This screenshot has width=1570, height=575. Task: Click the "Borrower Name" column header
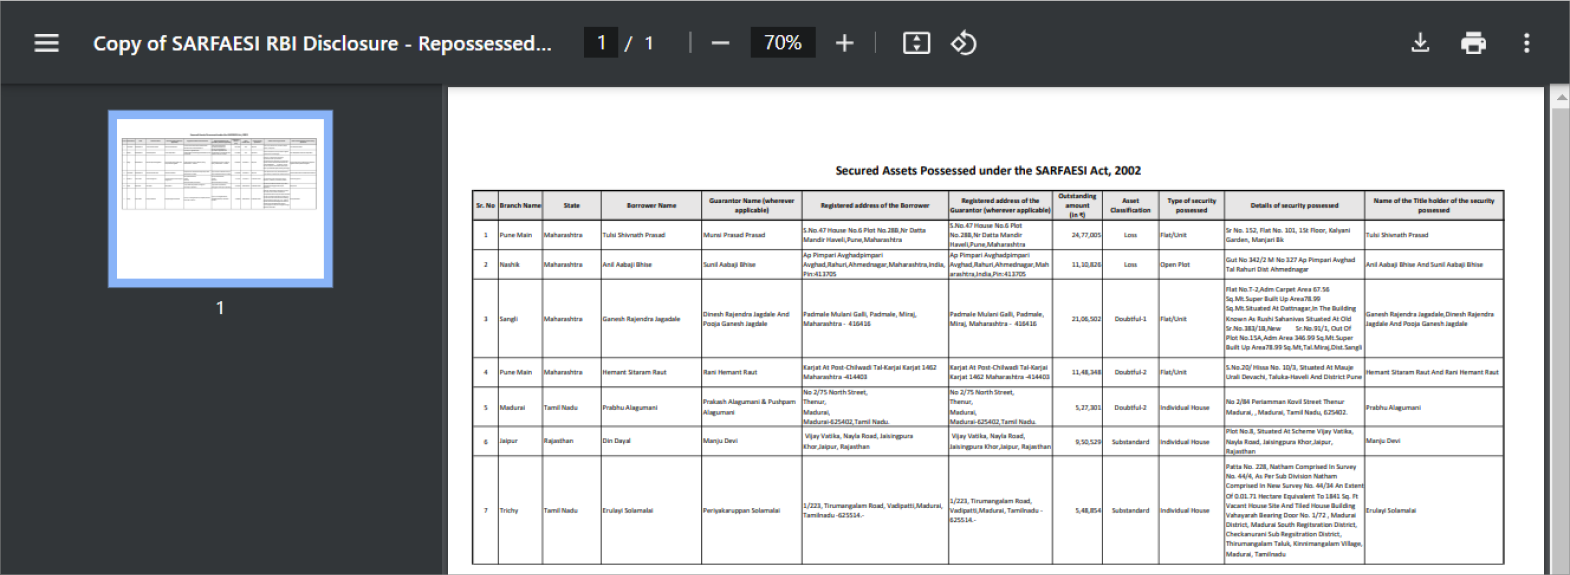tap(651, 205)
